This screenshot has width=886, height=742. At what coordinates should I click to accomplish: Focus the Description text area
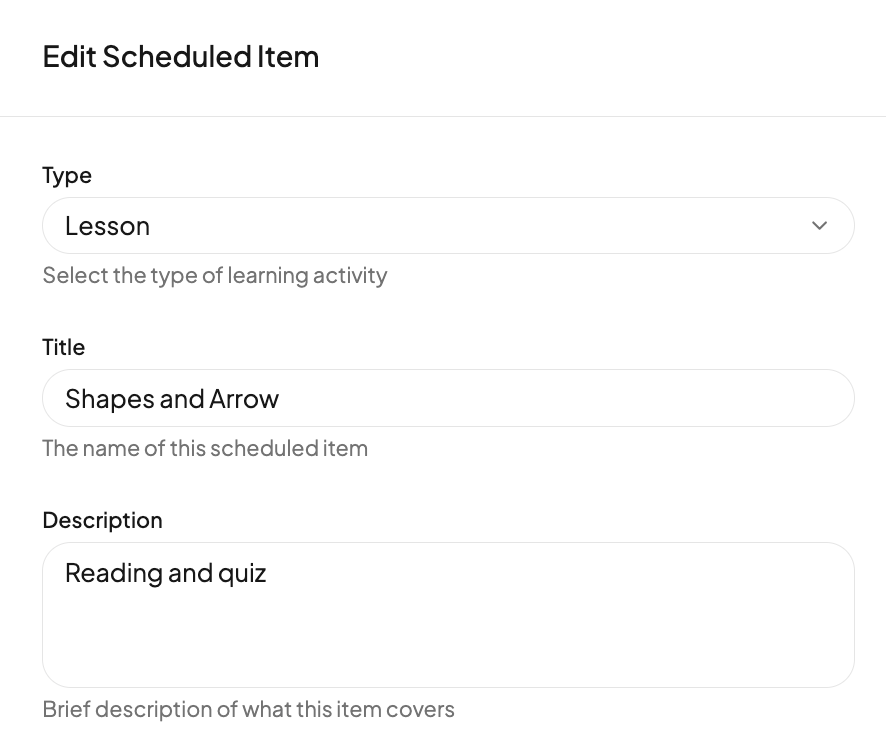pos(448,614)
